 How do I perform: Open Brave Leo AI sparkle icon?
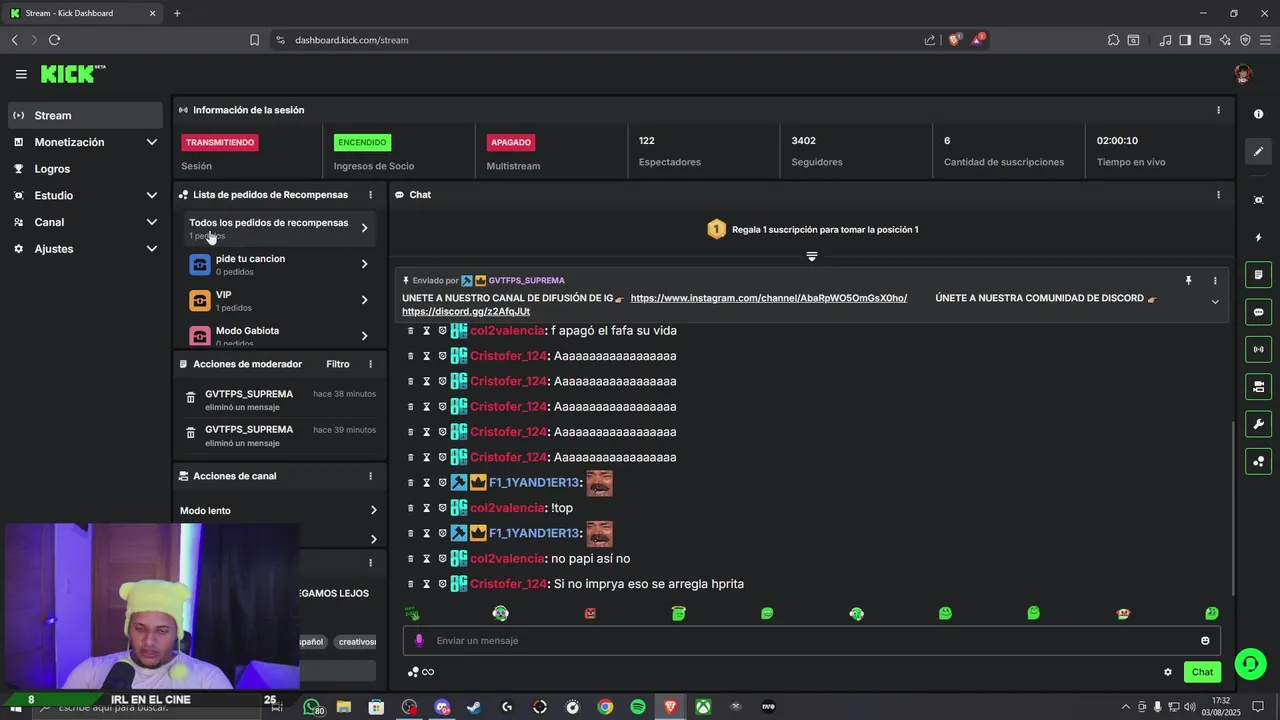click(1225, 40)
